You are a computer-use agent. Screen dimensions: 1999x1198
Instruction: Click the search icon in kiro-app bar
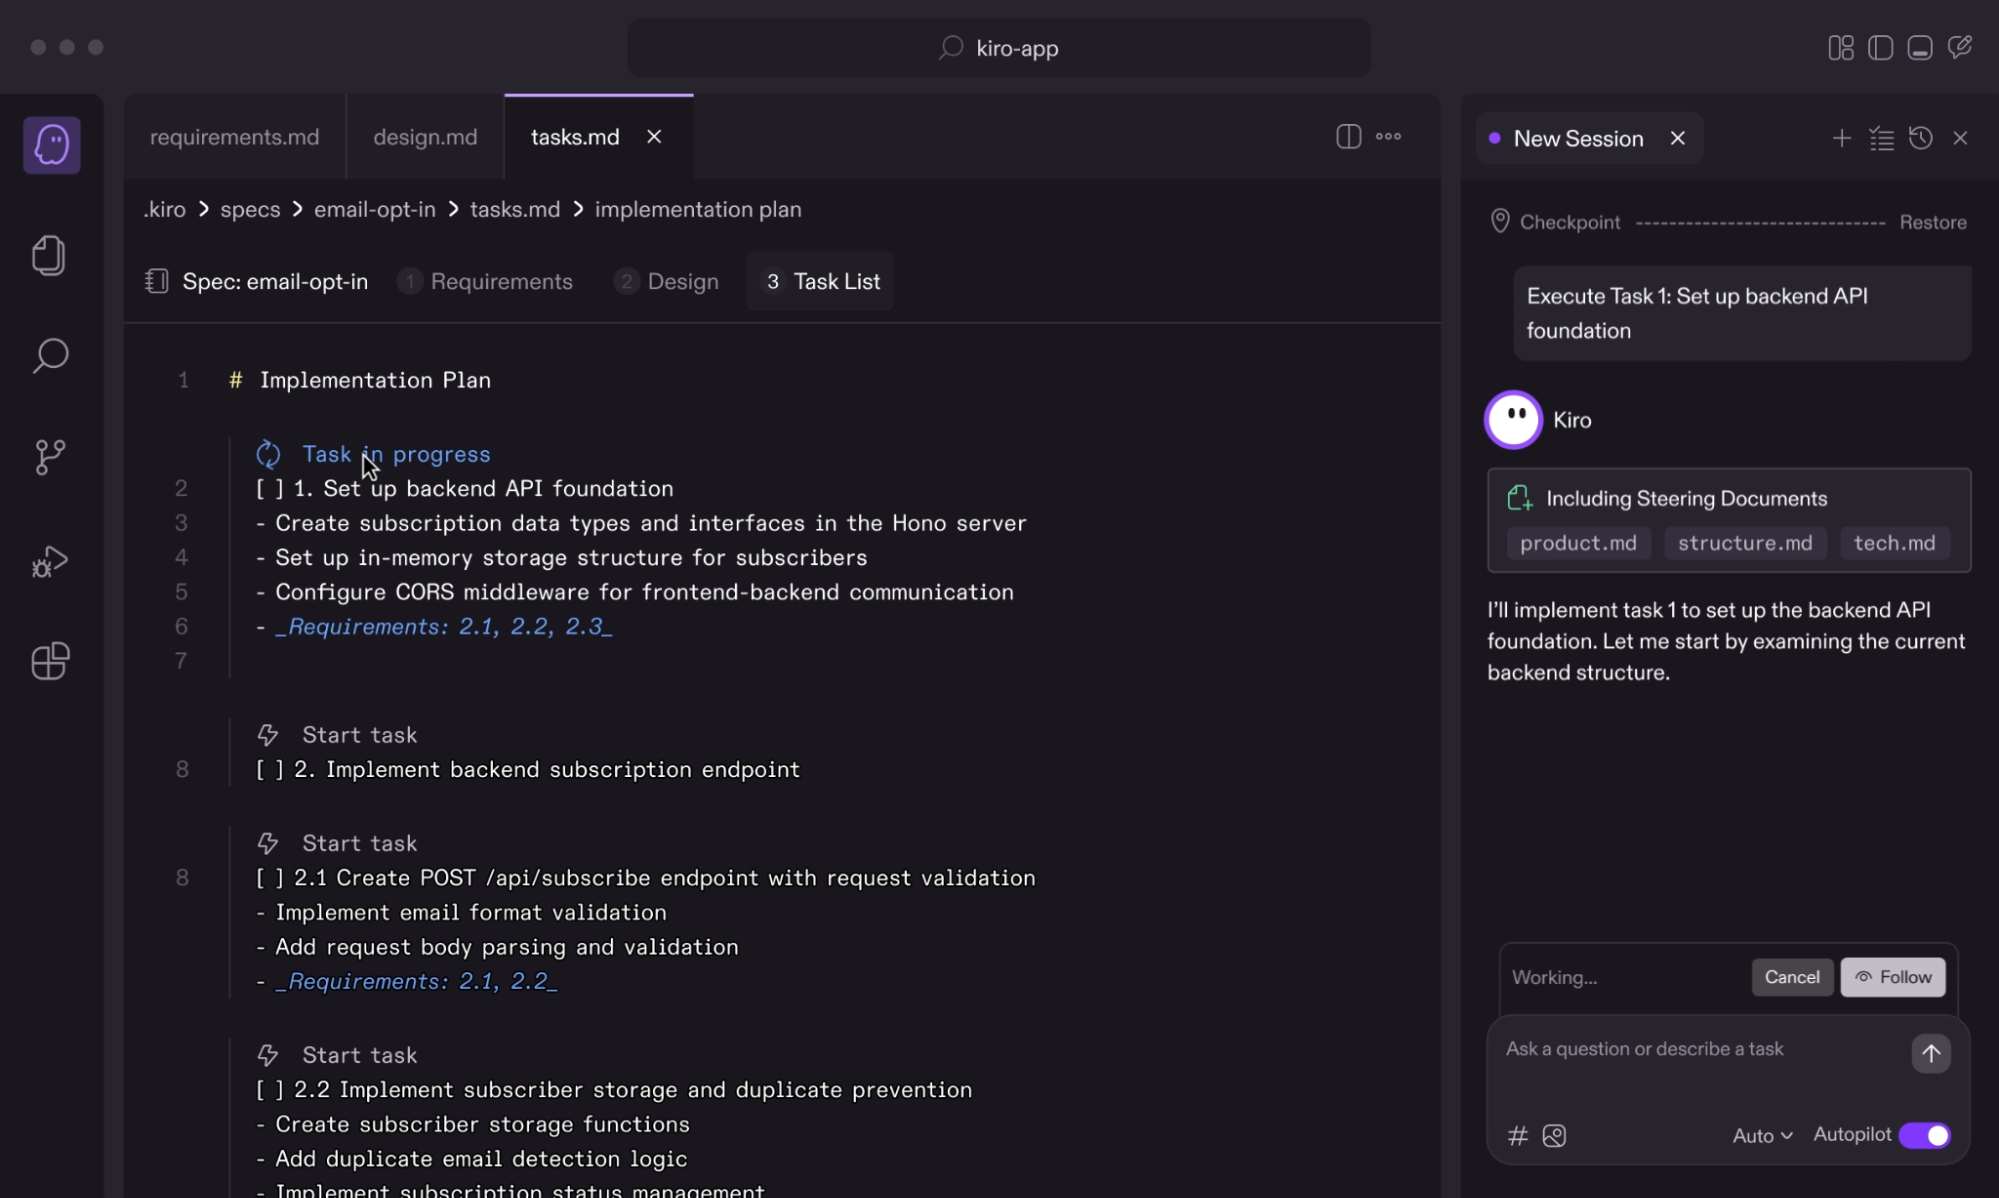click(x=950, y=47)
